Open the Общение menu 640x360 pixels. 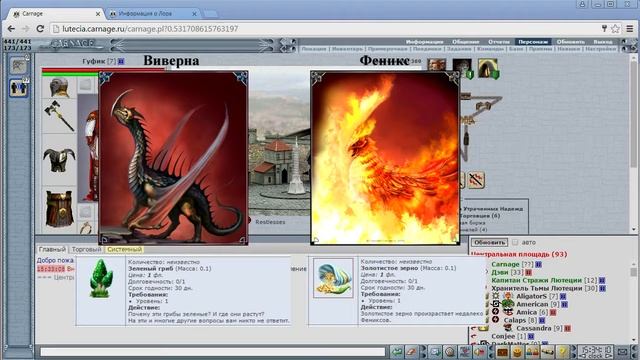[466, 42]
